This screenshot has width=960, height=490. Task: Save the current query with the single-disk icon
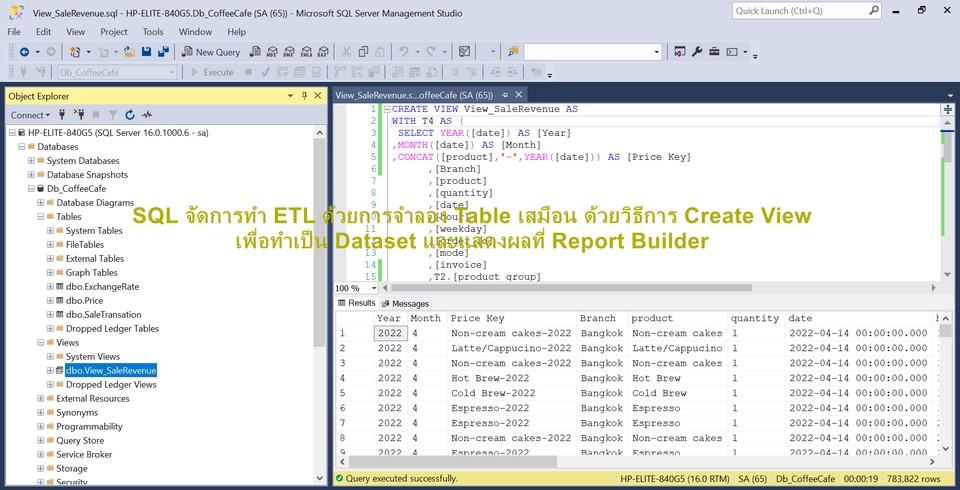(x=146, y=52)
